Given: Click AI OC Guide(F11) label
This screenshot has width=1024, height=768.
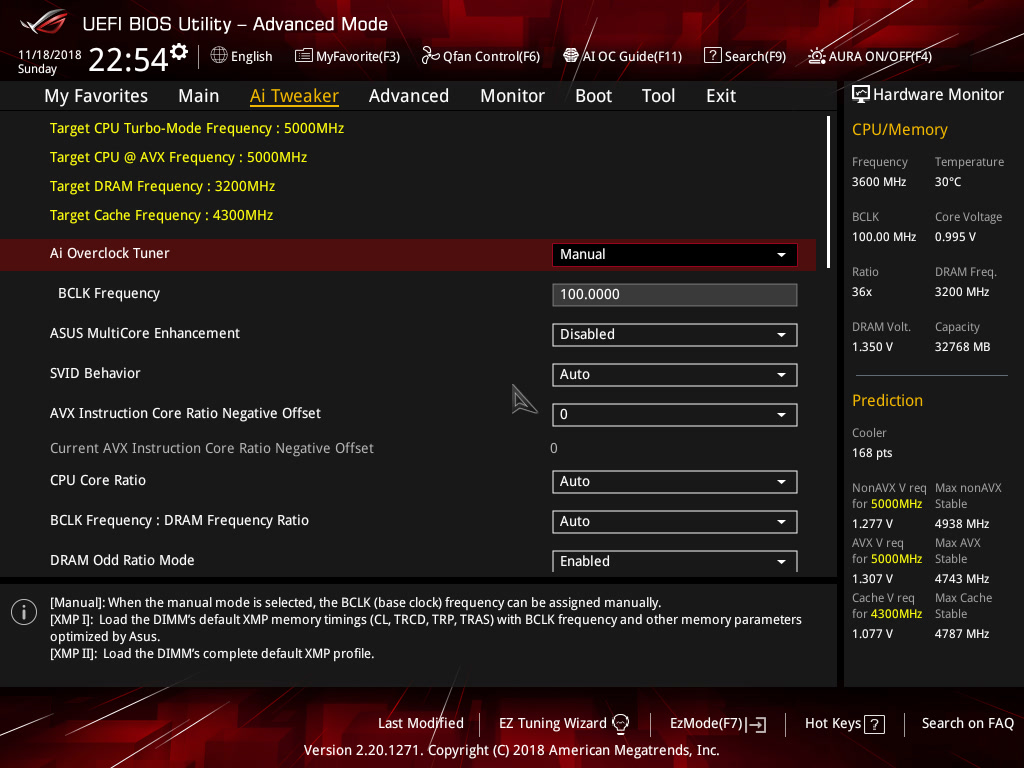Looking at the screenshot, I should click(x=632, y=56).
